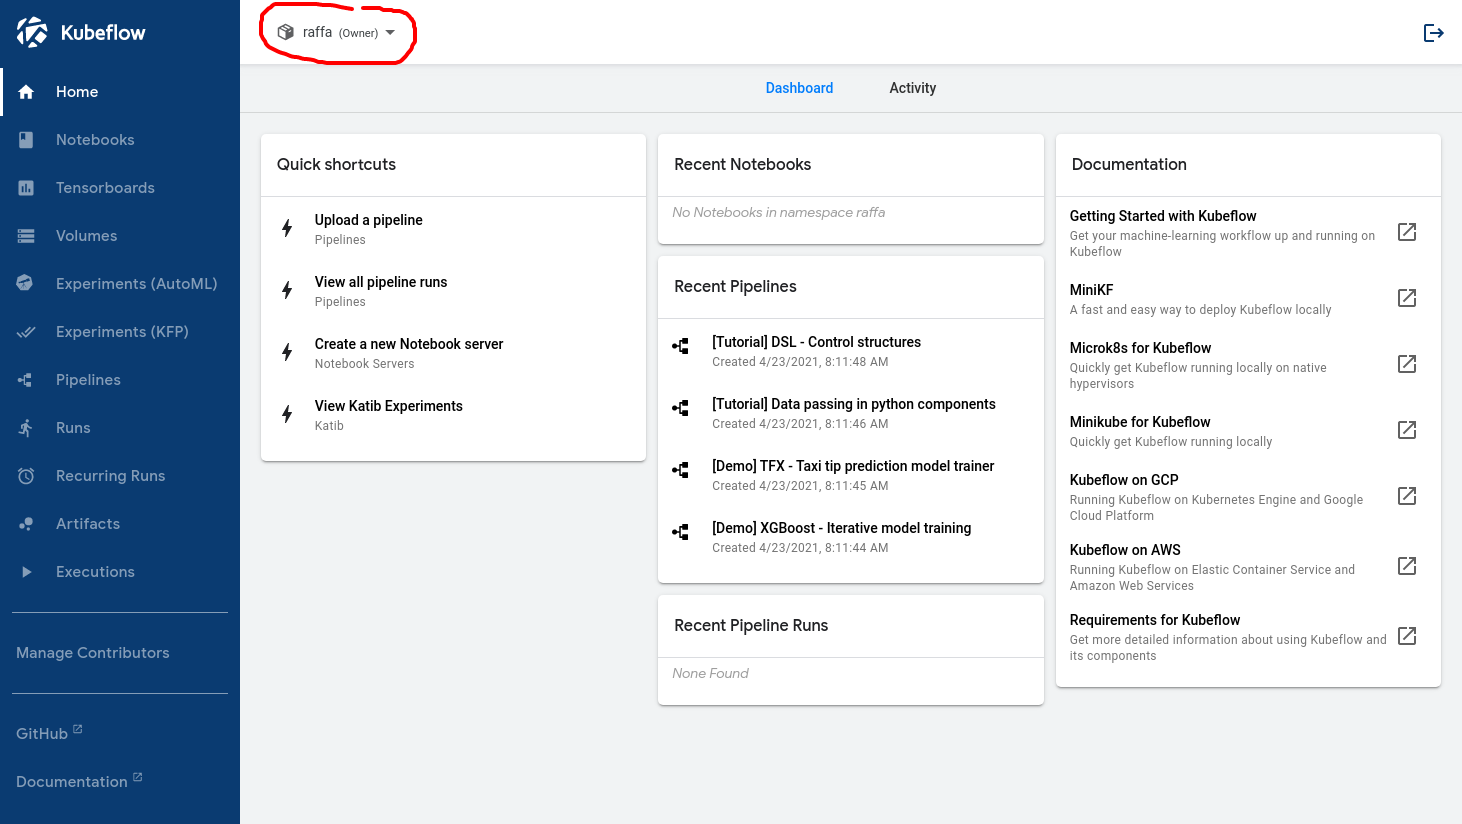Switch to the Activity tab
Screen dimensions: 1462x824
tap(913, 88)
